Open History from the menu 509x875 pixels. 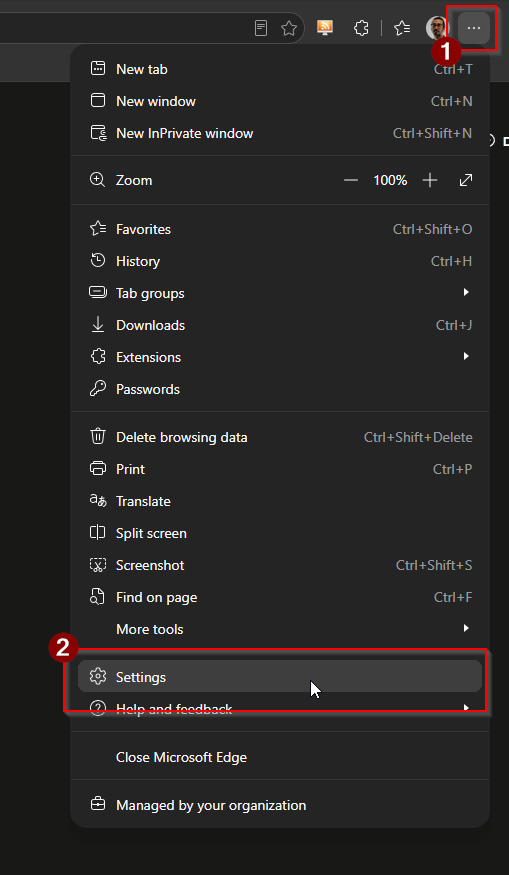click(x=280, y=261)
